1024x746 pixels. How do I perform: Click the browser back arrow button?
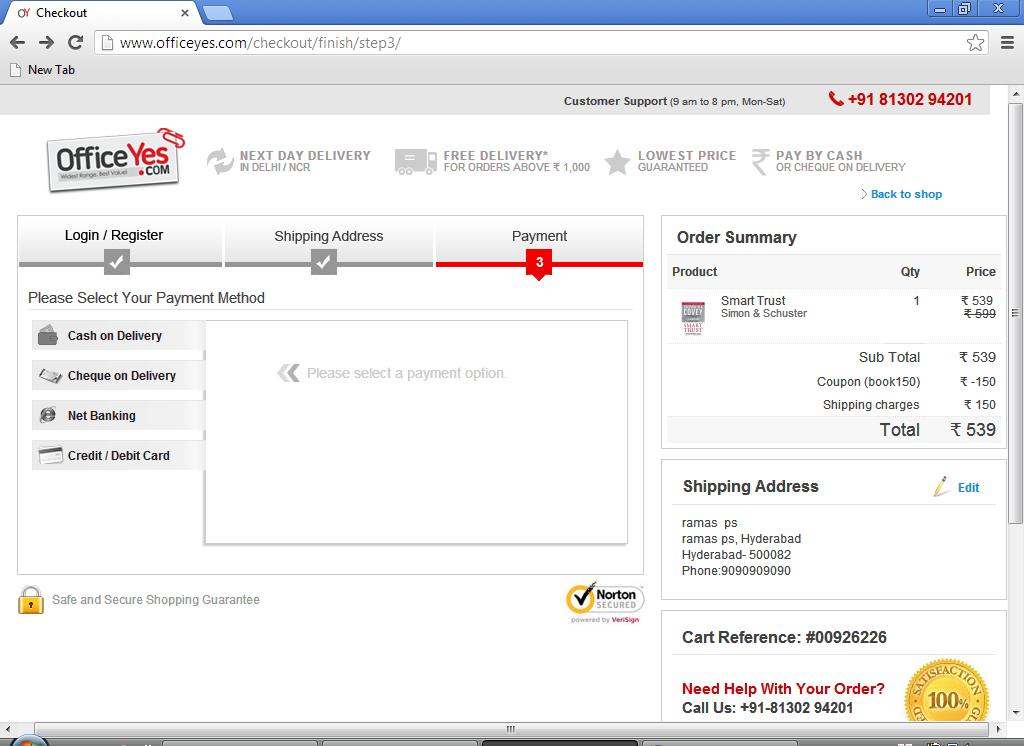point(17,42)
